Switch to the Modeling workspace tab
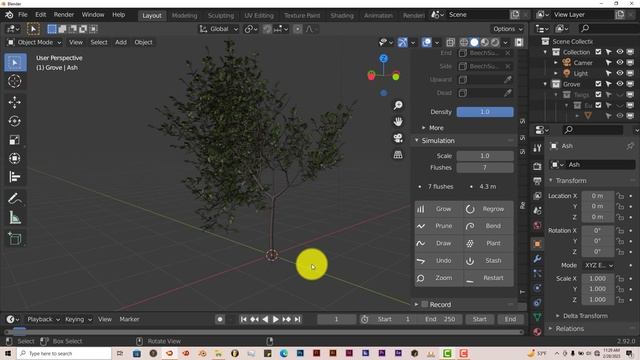This screenshot has height=360, width=640. point(184,16)
